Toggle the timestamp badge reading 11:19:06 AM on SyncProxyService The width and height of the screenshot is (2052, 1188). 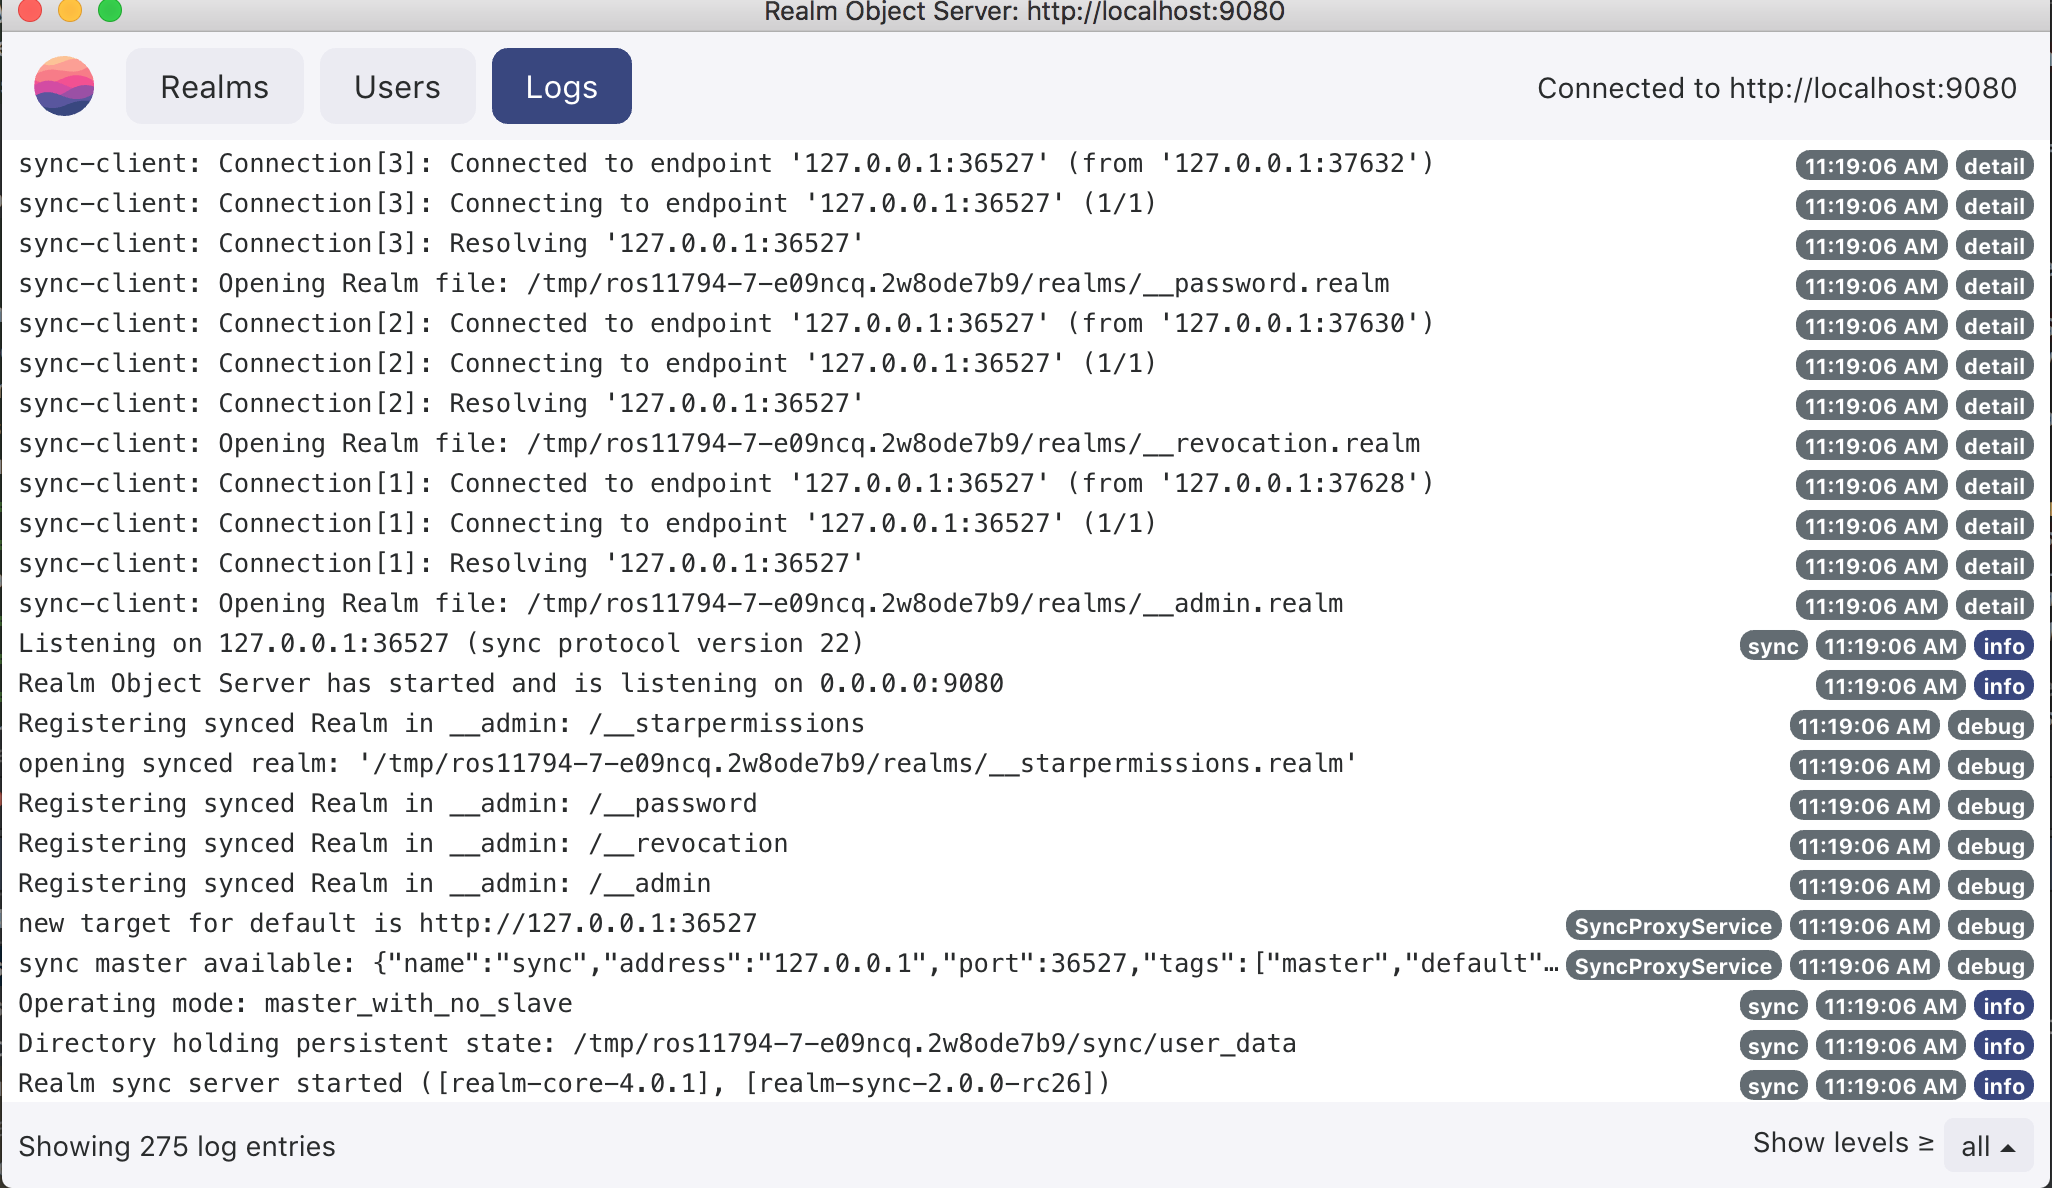(1866, 966)
